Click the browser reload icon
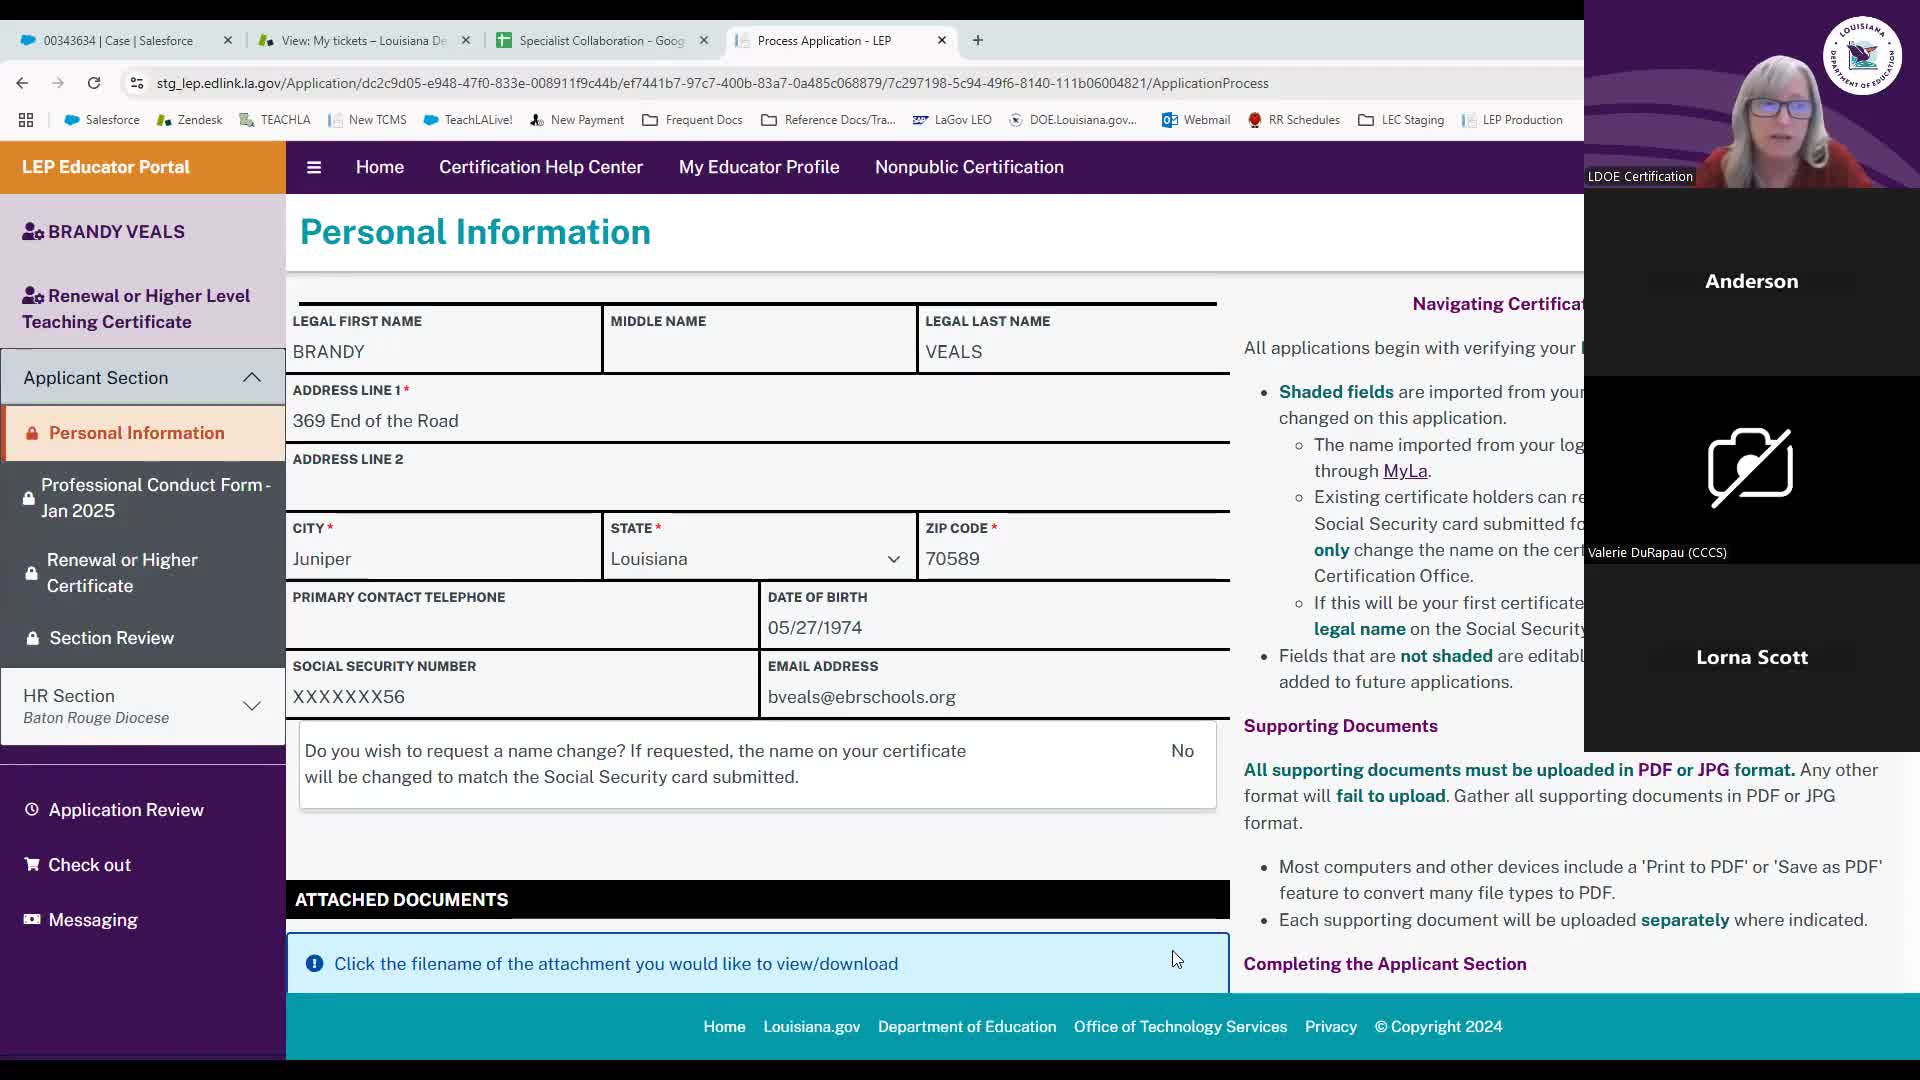The height and width of the screenshot is (1080, 1920). click(95, 84)
